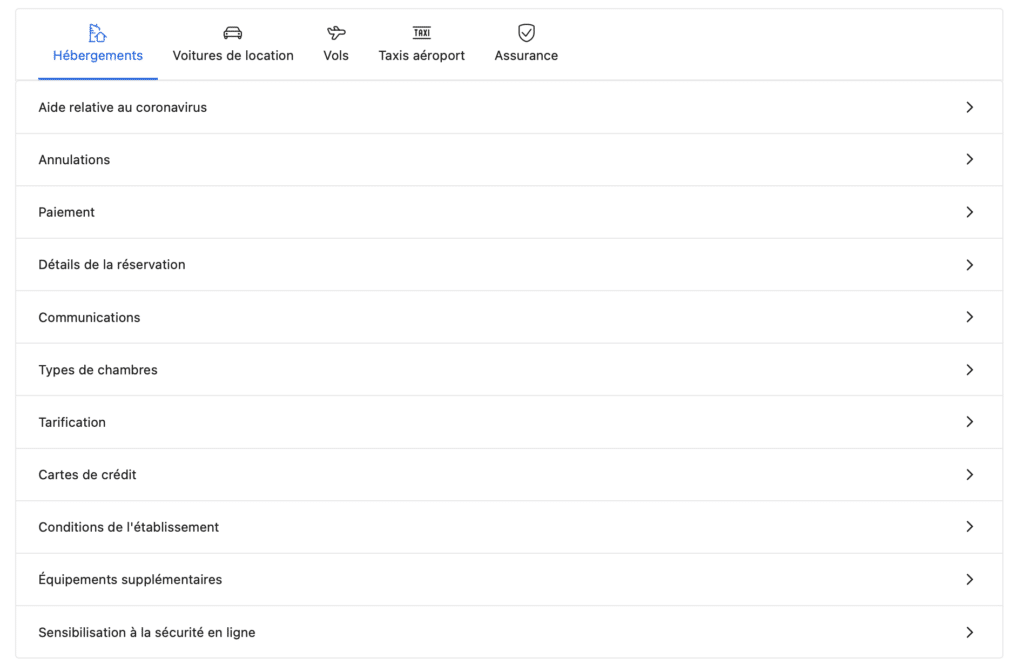
Task: Click the house icon above Hébergements
Action: point(97,33)
